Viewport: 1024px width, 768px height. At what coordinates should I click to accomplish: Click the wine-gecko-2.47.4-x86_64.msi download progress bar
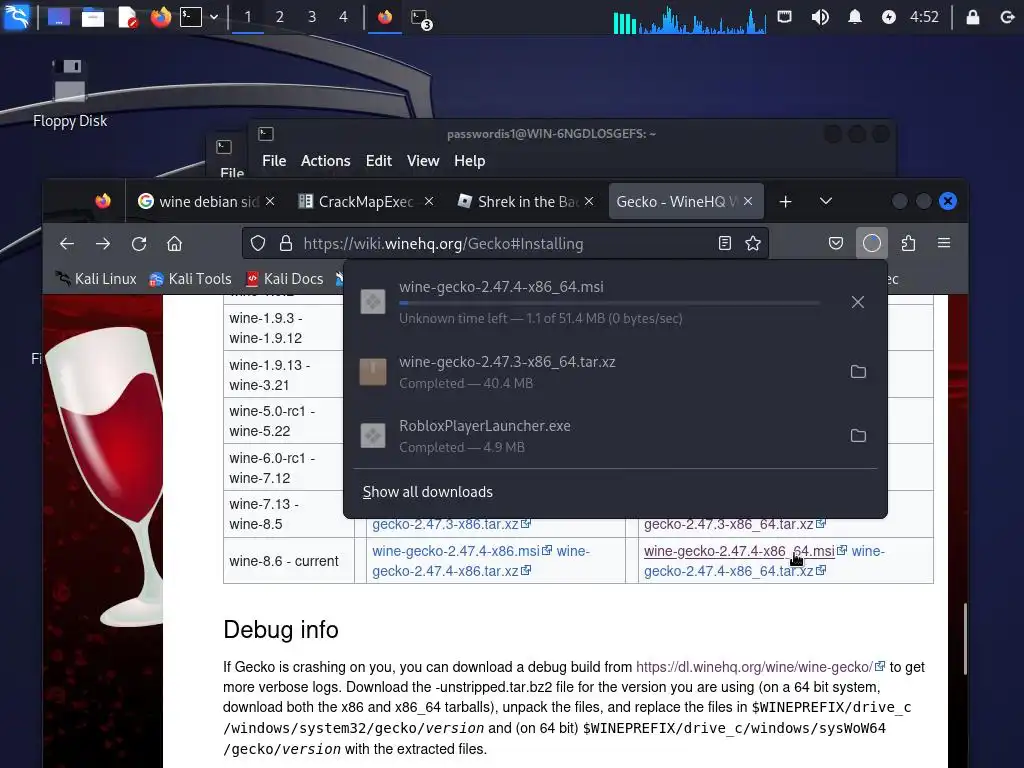tap(609, 303)
